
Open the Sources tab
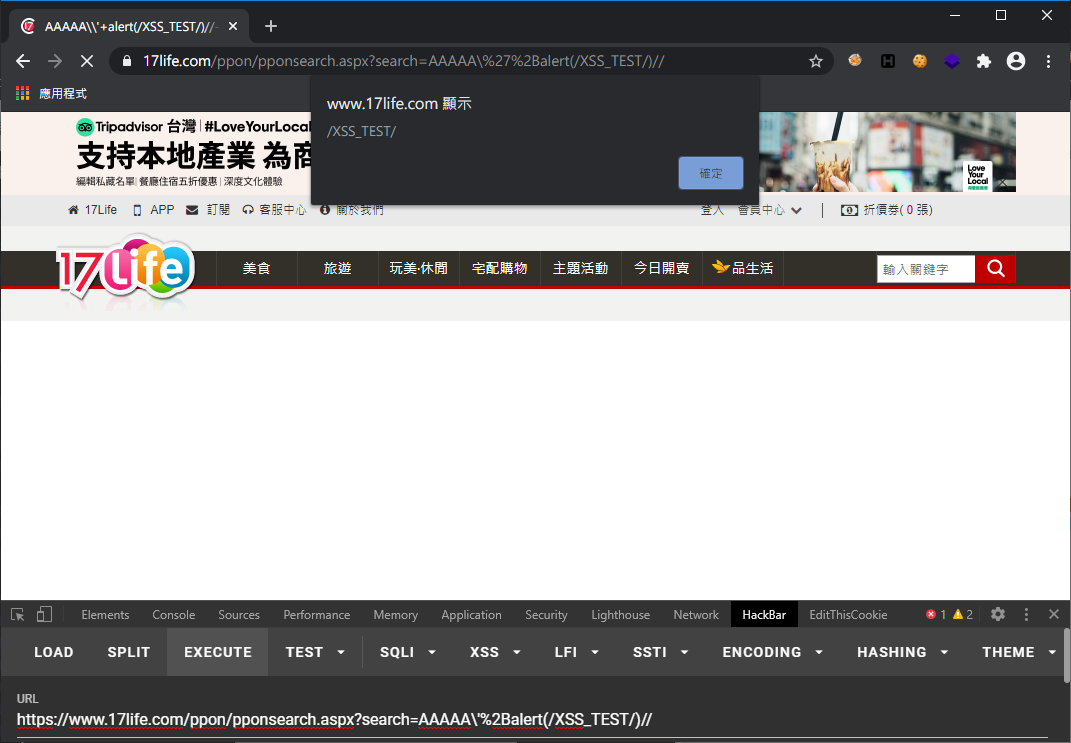239,615
